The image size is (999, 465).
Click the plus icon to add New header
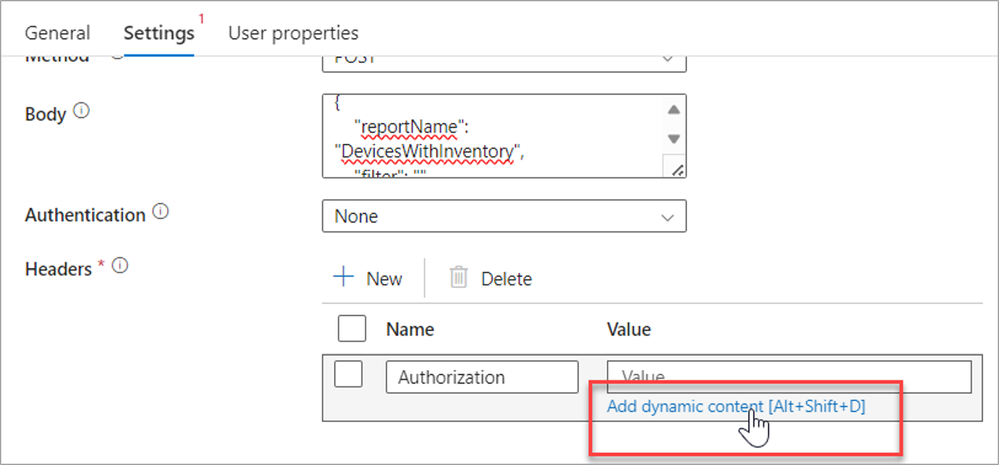coord(344,278)
